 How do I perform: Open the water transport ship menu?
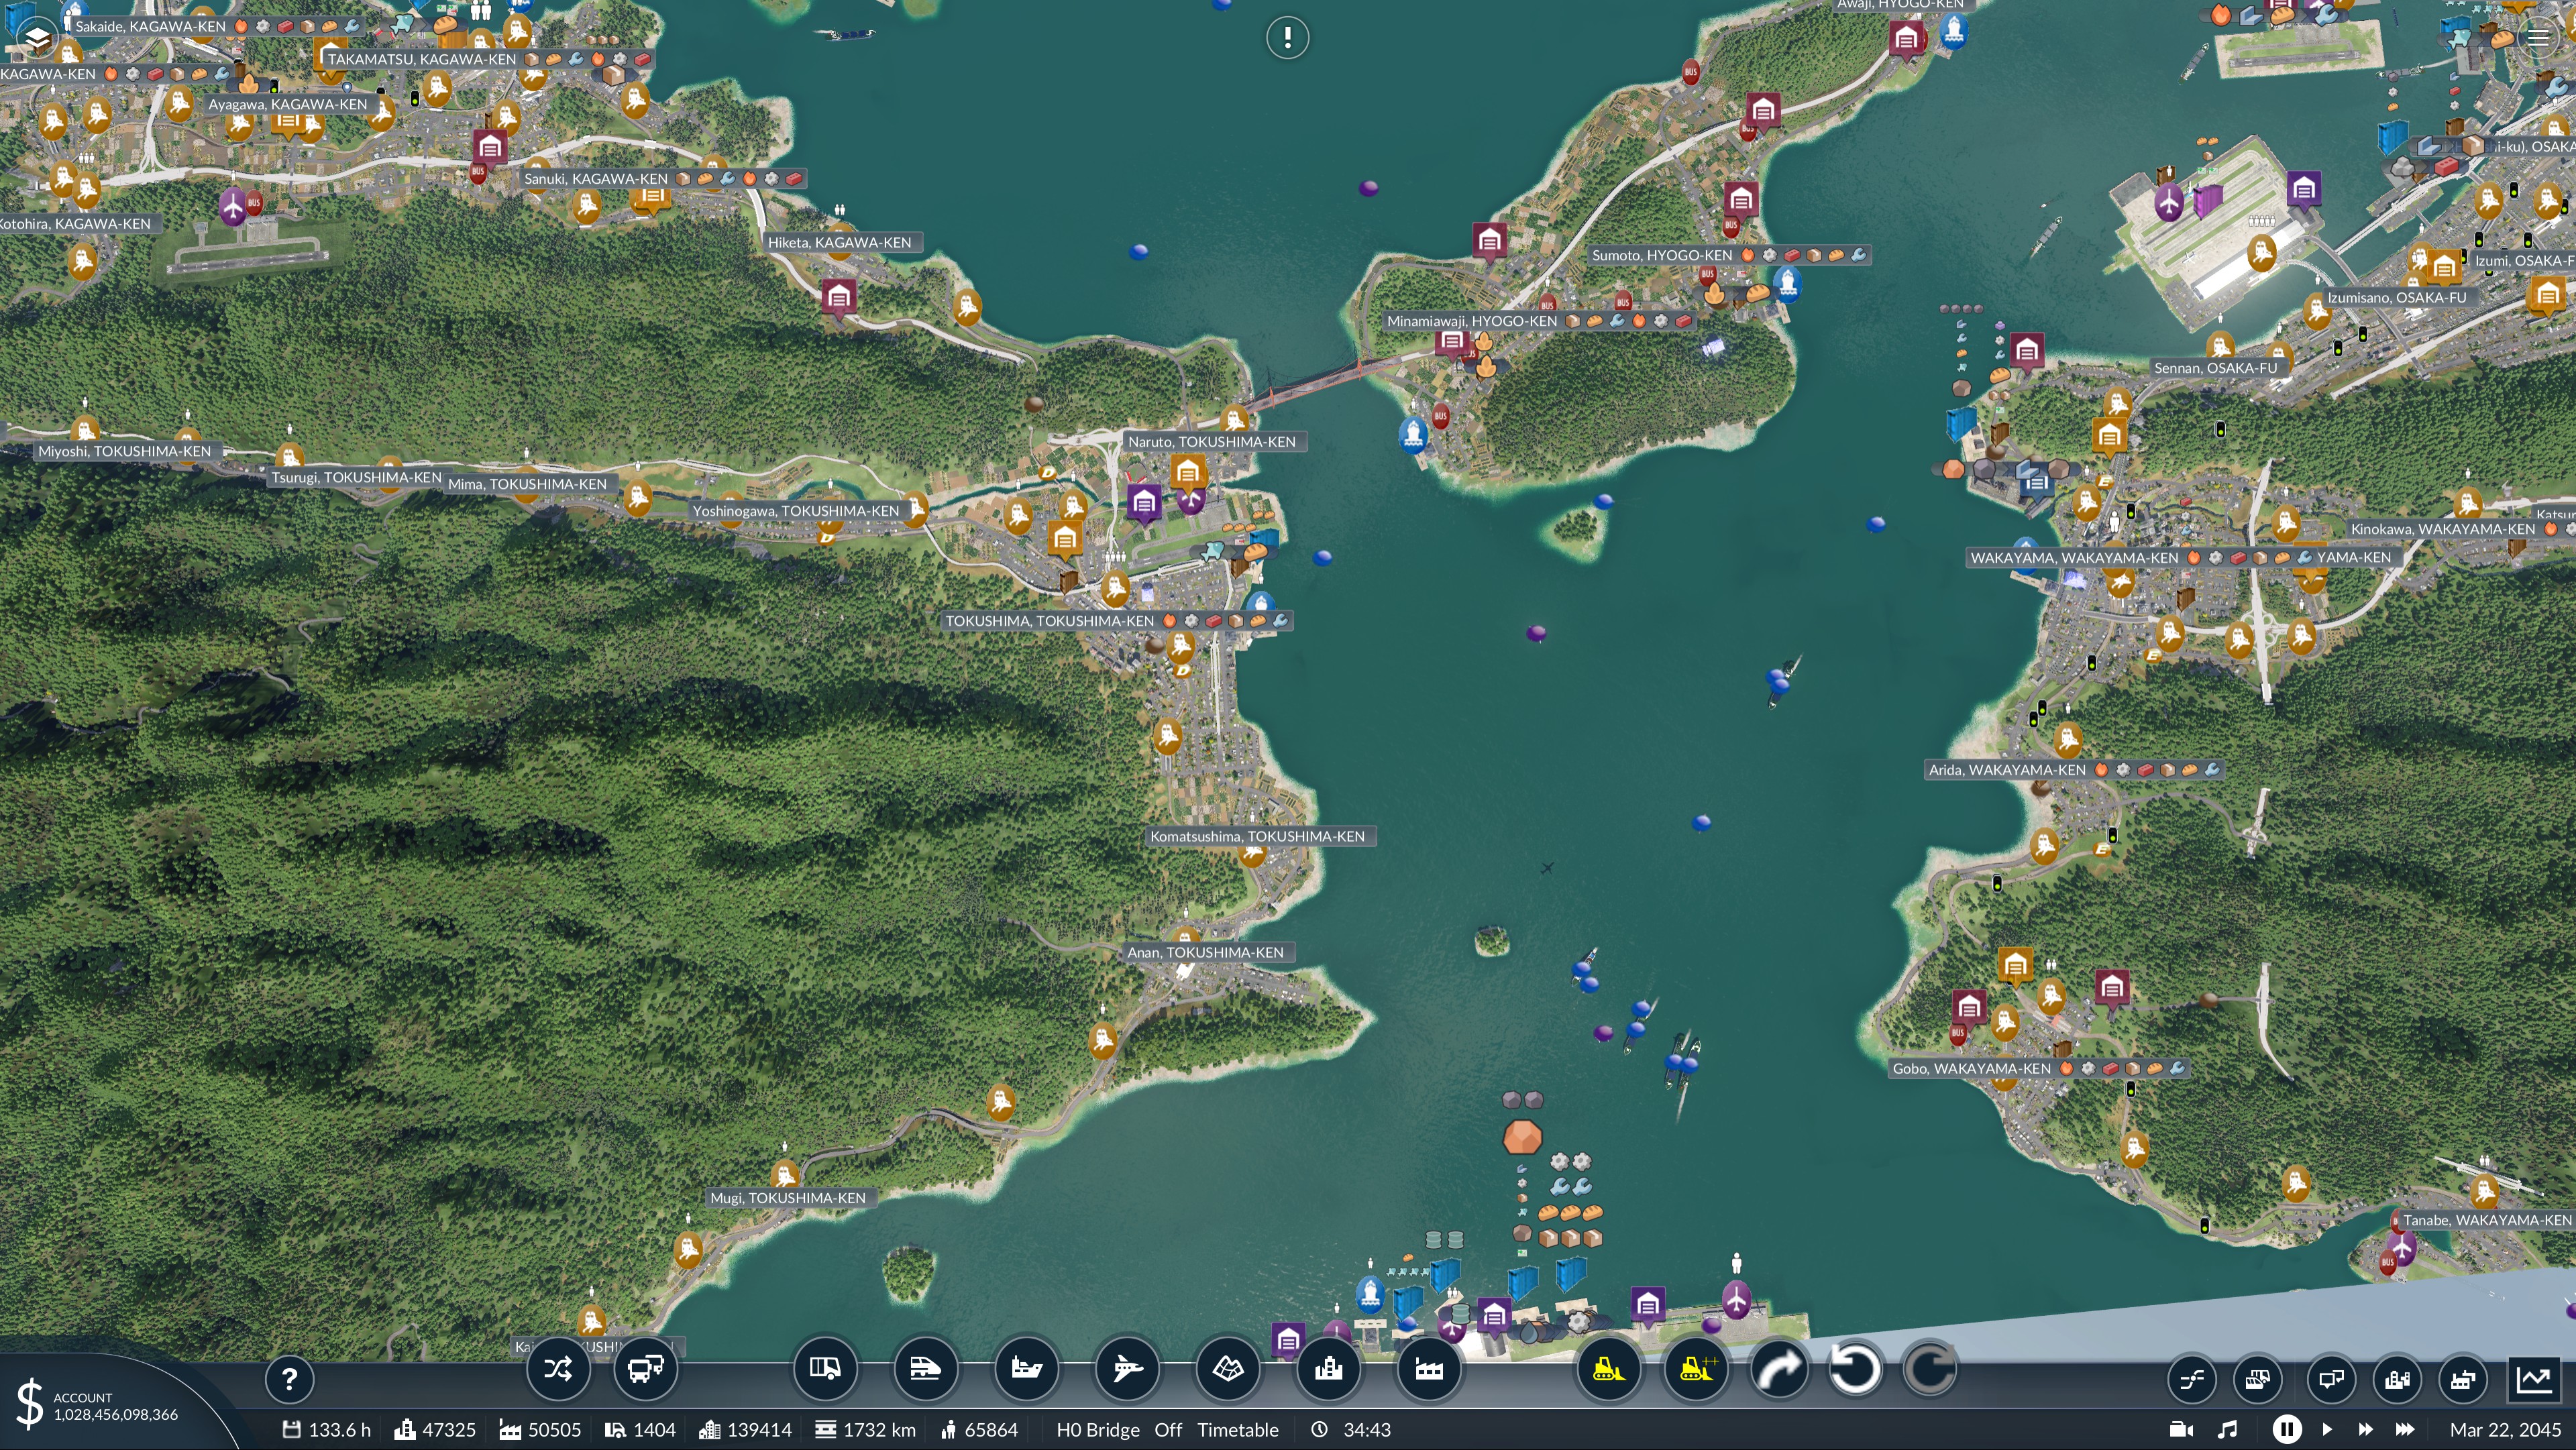coord(1026,1369)
